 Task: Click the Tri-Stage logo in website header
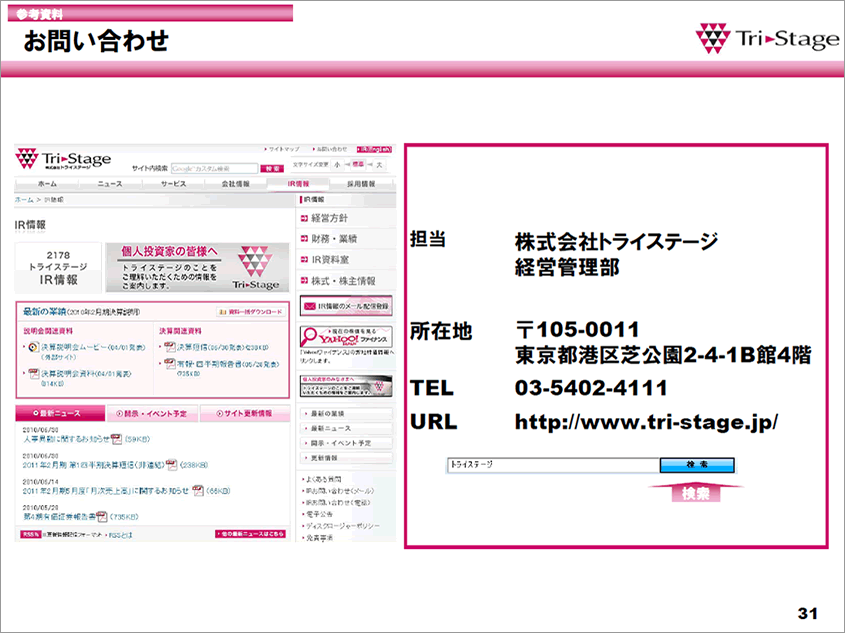pyautogui.click(x=63, y=159)
